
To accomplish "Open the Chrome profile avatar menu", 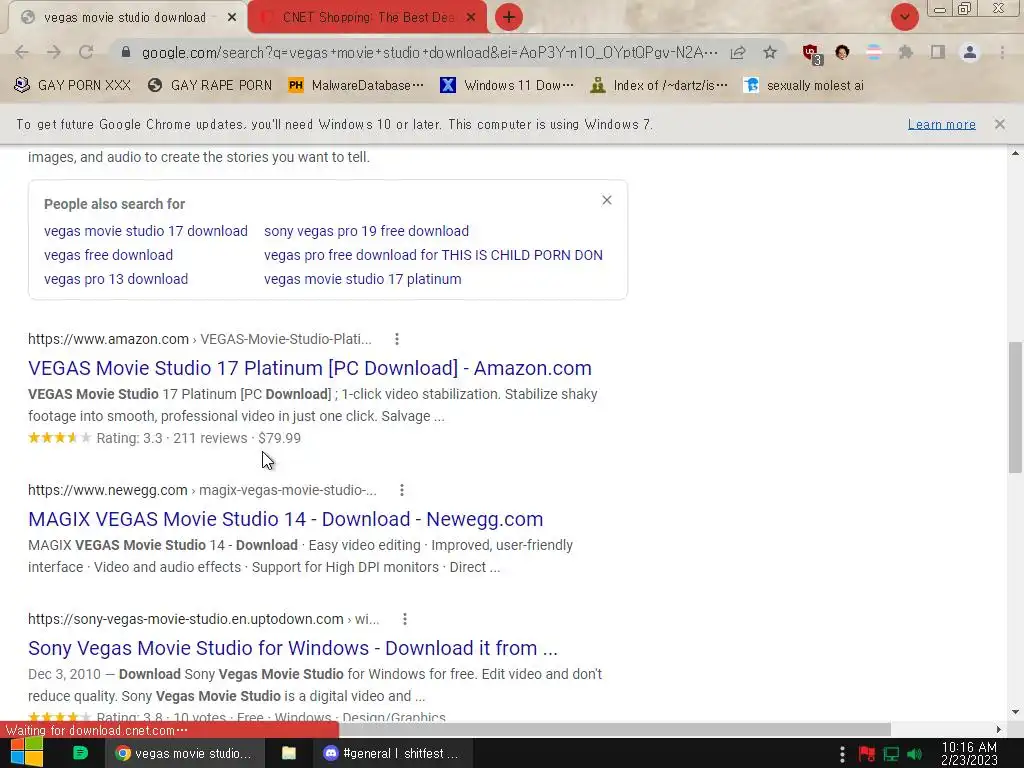I will [970, 52].
